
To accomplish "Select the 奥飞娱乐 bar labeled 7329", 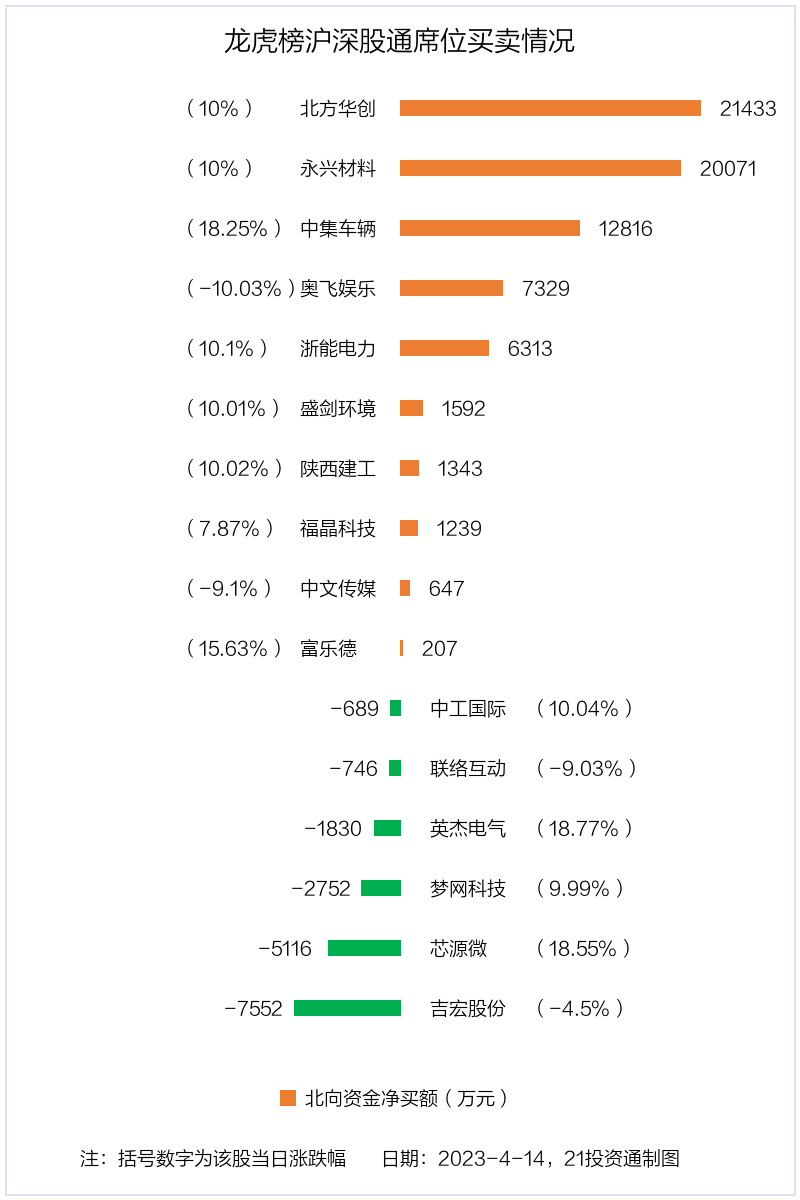I will pyautogui.click(x=451, y=288).
